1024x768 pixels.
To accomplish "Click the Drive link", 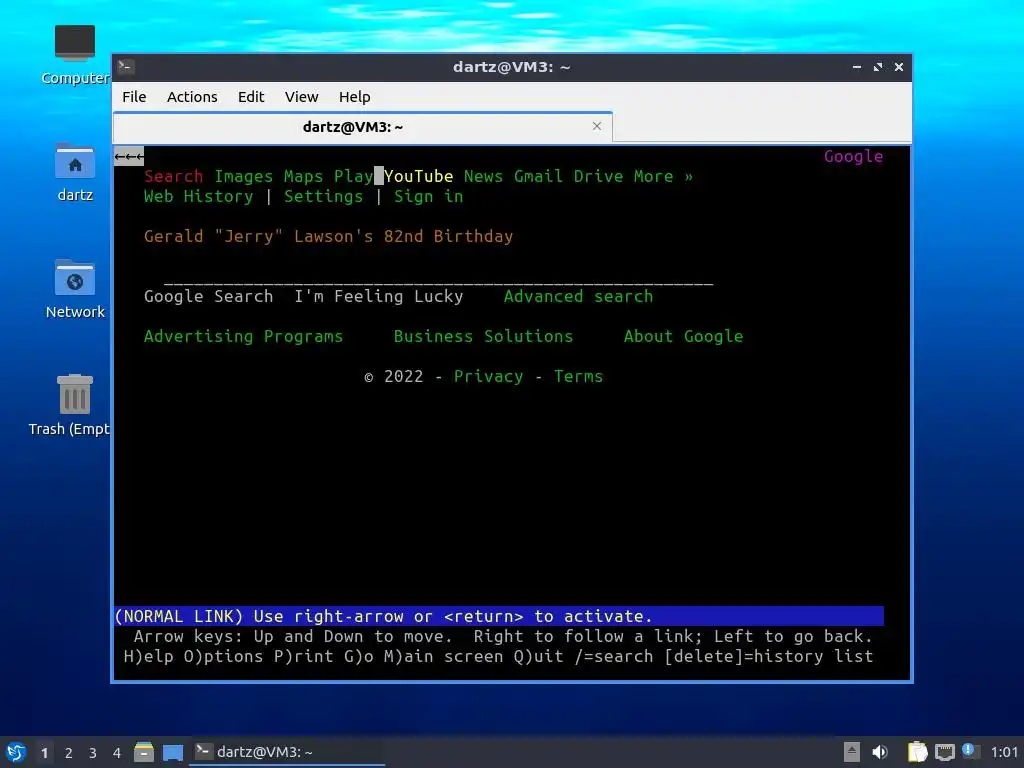I will coord(598,176).
